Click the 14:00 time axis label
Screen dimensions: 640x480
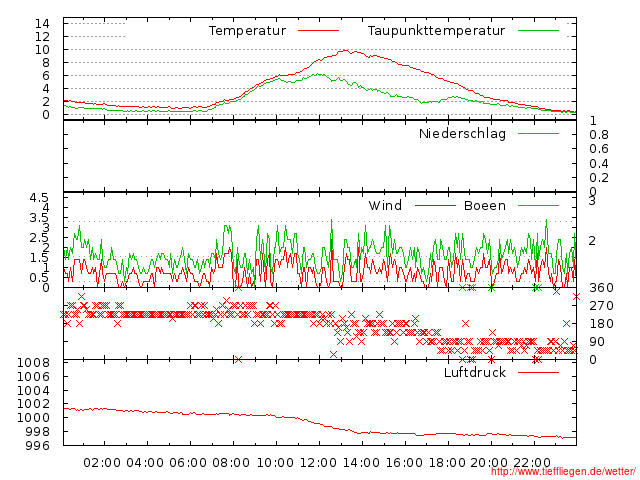pos(361,463)
